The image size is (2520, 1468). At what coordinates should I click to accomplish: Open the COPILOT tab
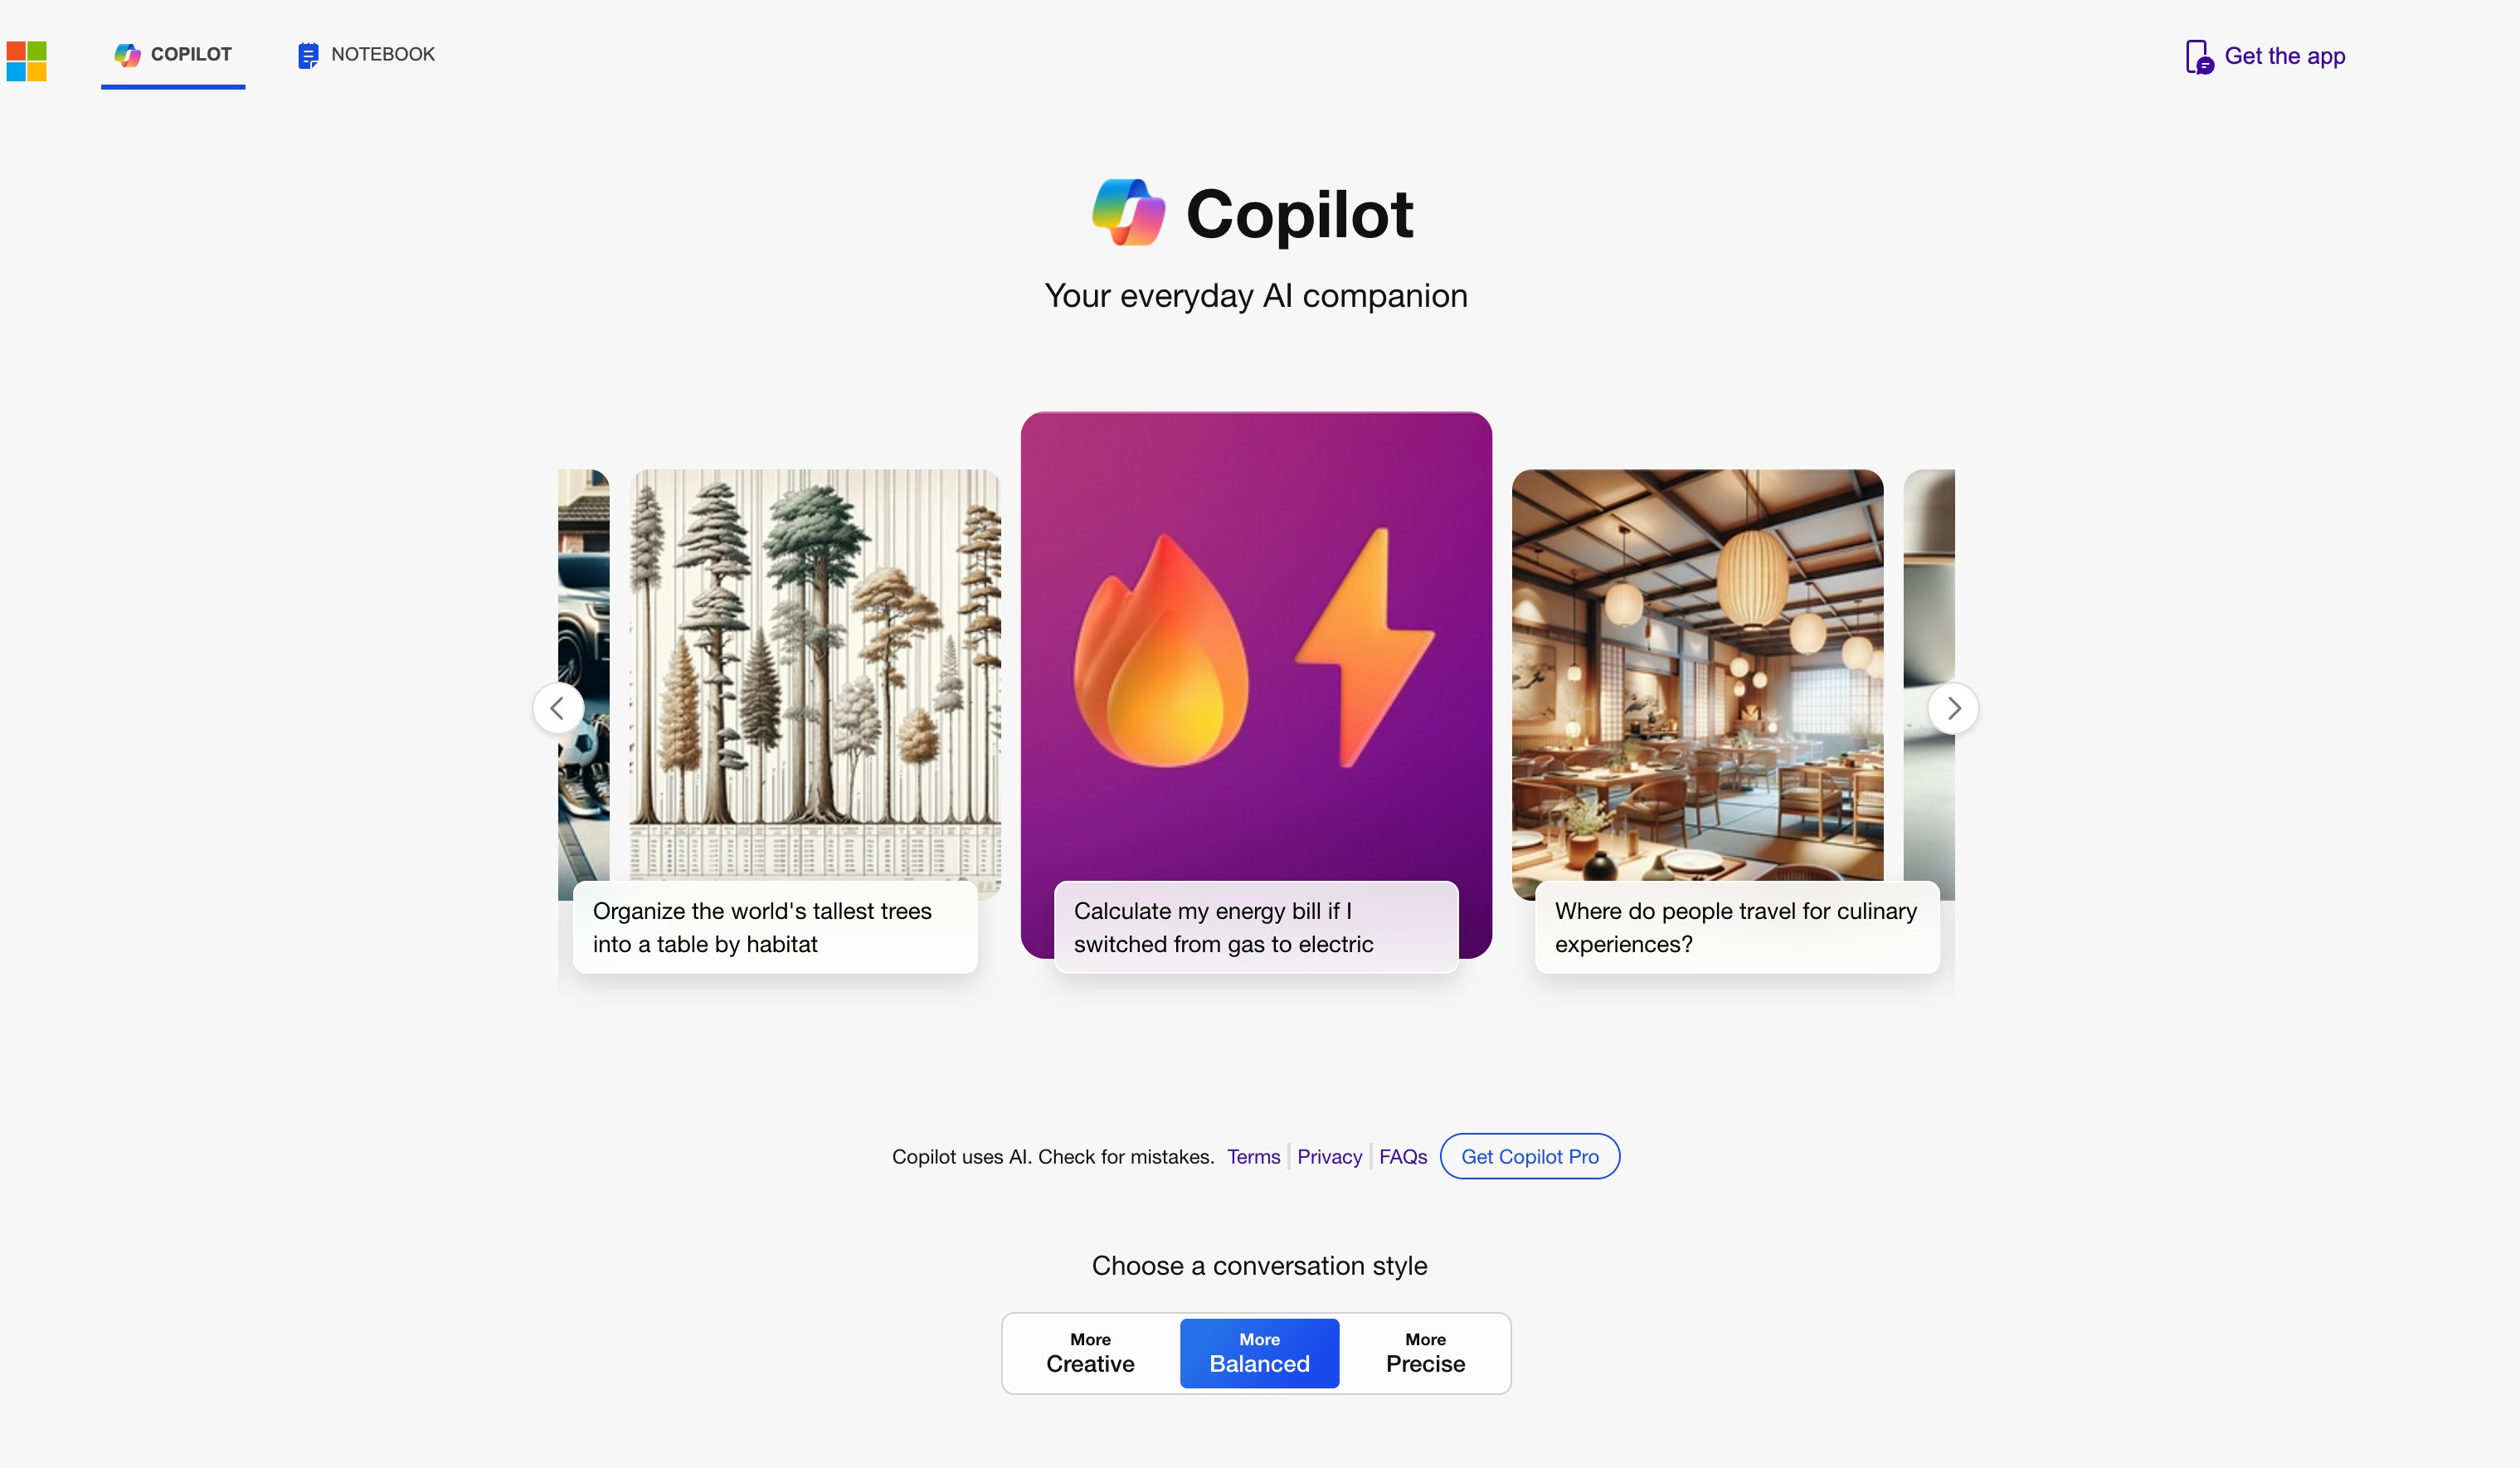pos(173,54)
